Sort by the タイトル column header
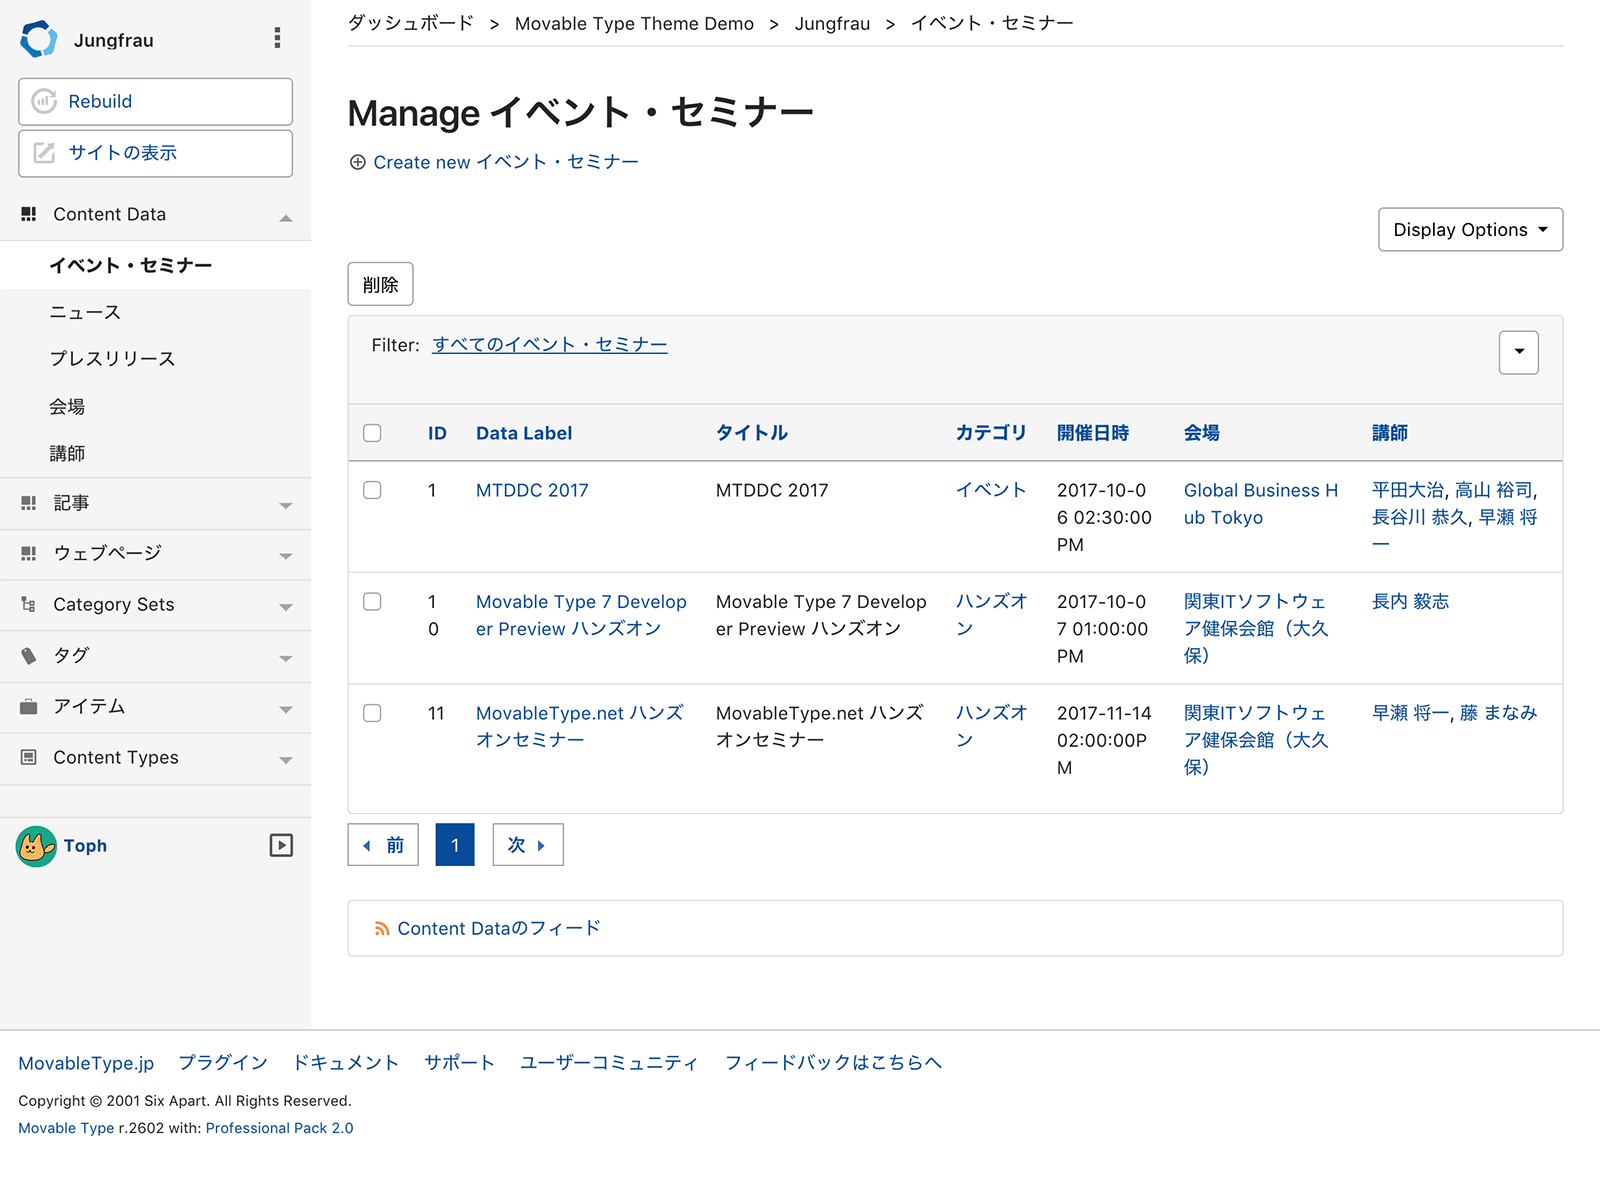Viewport: 1600px width, 1181px height. 752,433
